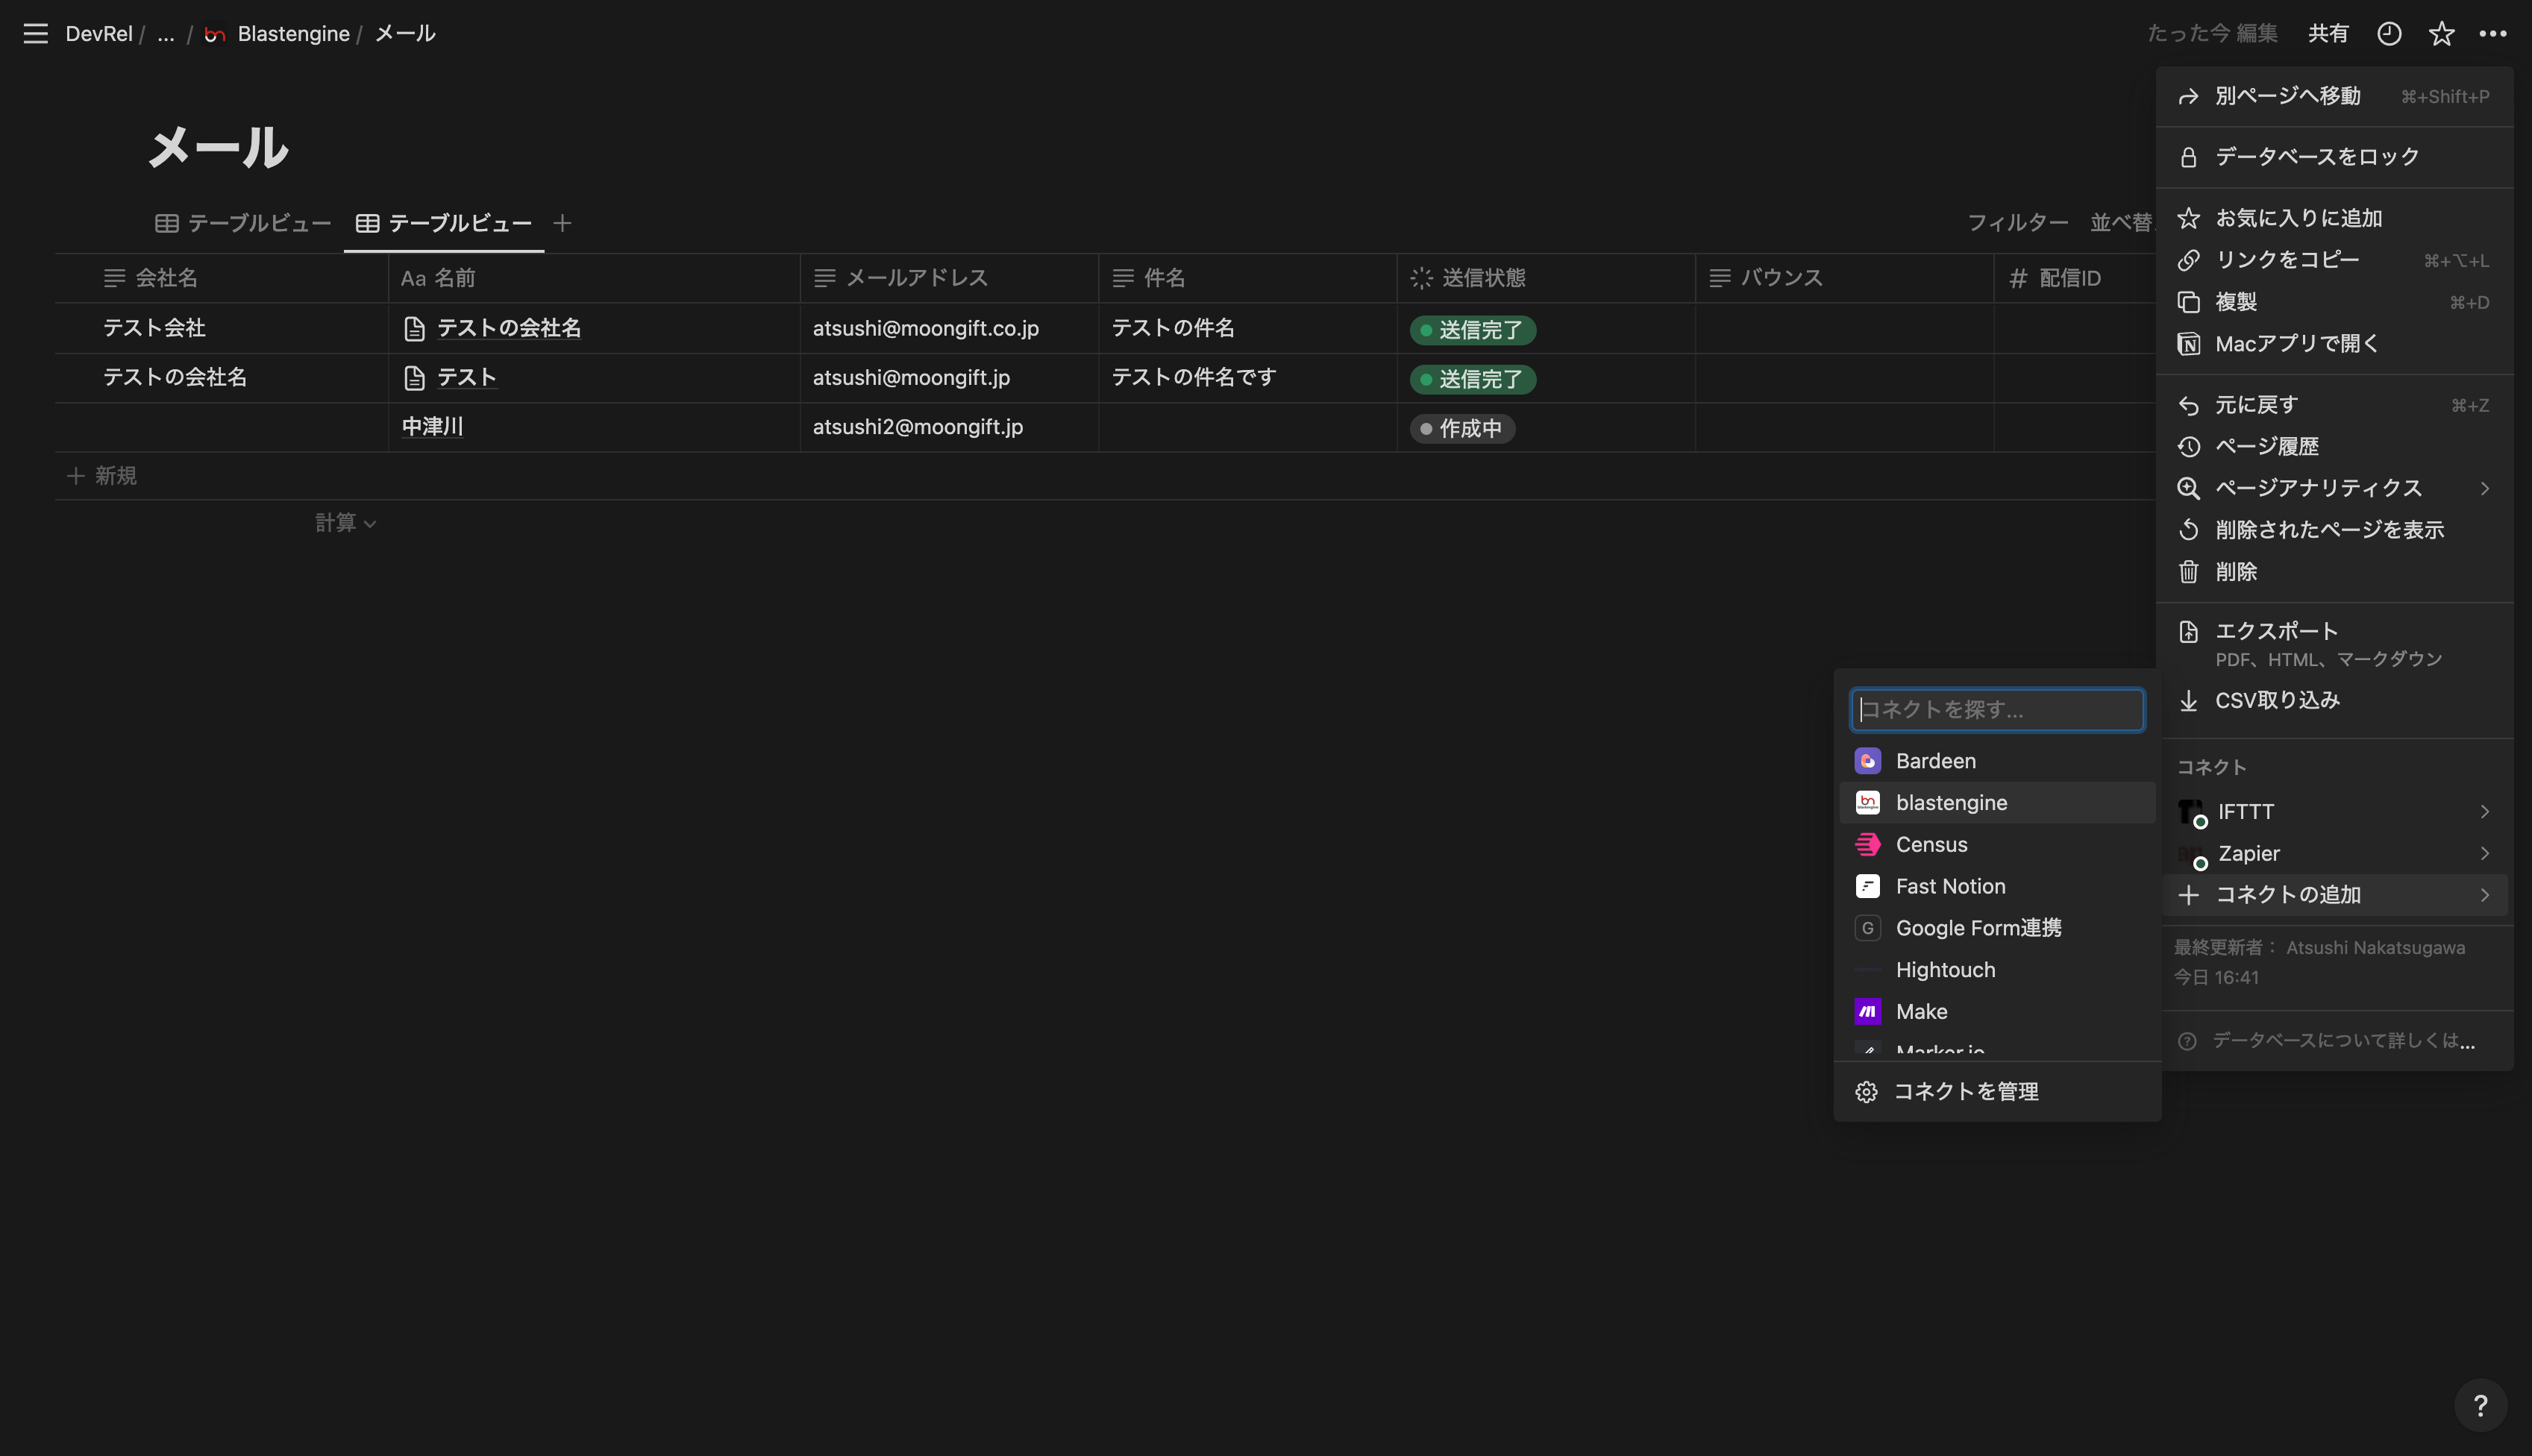
Task: Select the Bardeen connection
Action: coord(1935,761)
